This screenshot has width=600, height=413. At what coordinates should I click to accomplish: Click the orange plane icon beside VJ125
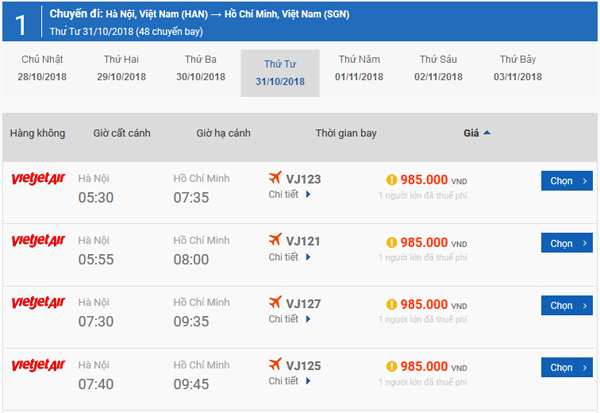tap(275, 366)
